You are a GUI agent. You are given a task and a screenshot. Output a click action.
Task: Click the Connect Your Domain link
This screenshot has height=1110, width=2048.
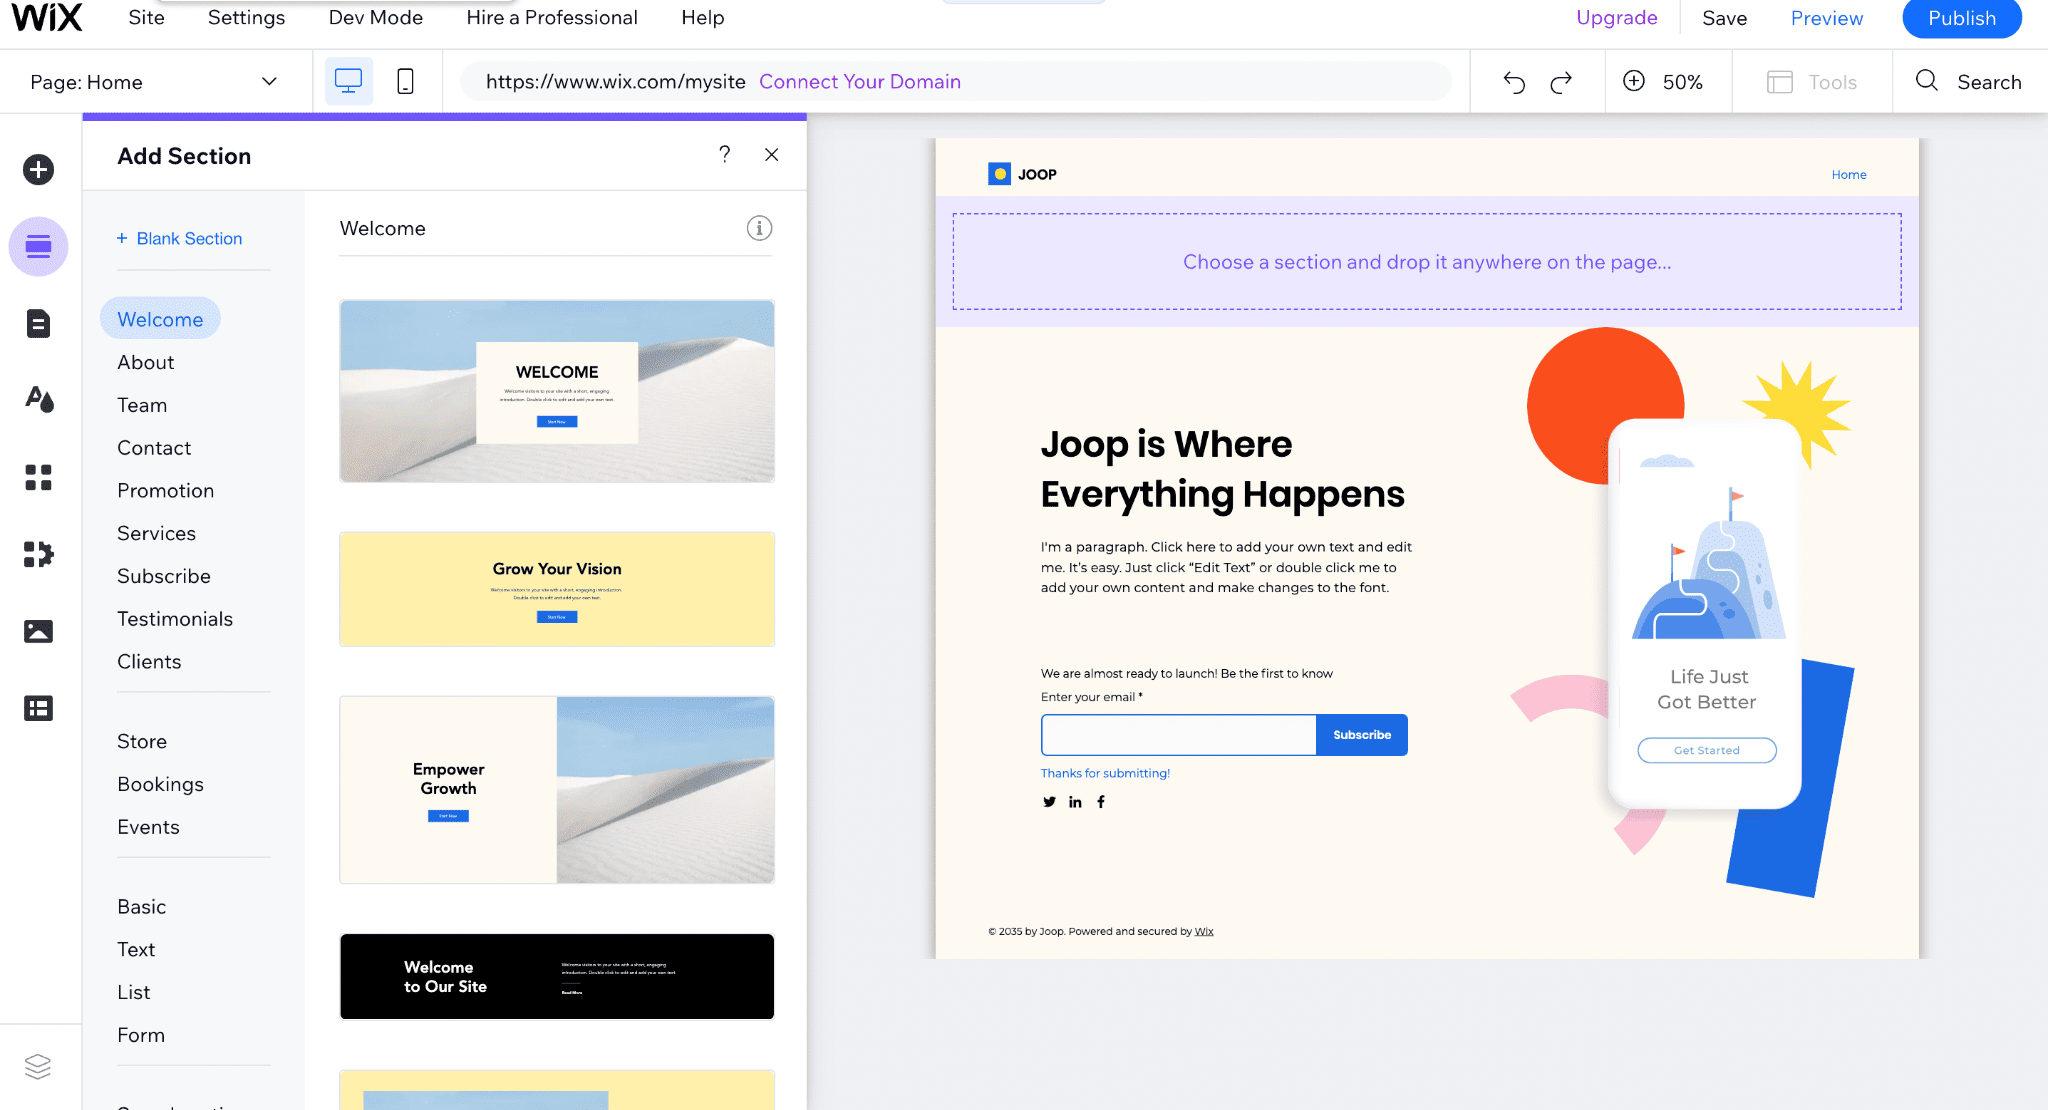[859, 81]
